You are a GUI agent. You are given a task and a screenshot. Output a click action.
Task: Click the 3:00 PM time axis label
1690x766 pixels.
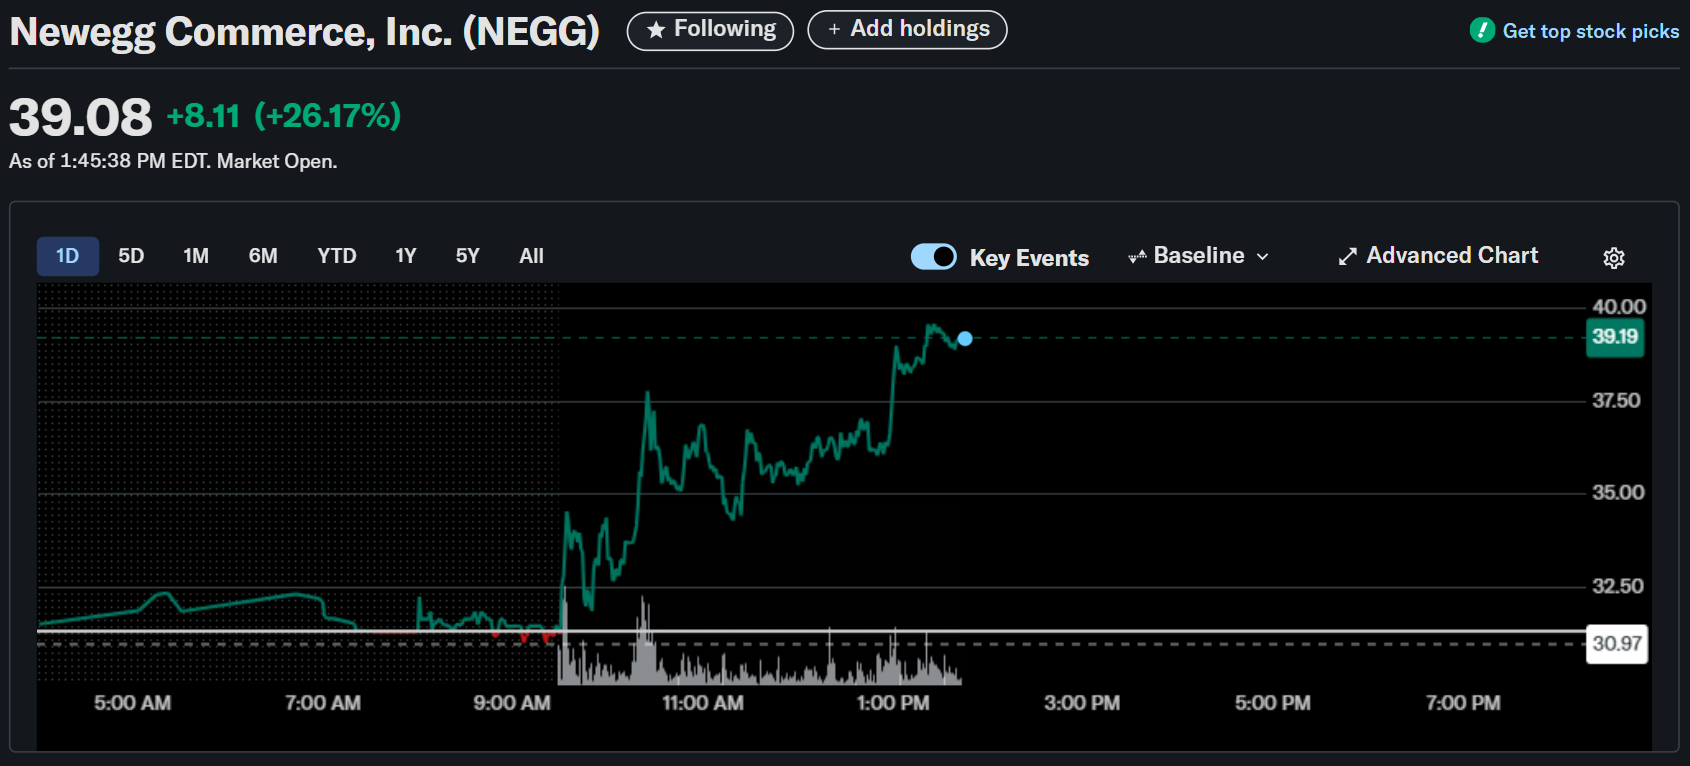click(x=1082, y=703)
